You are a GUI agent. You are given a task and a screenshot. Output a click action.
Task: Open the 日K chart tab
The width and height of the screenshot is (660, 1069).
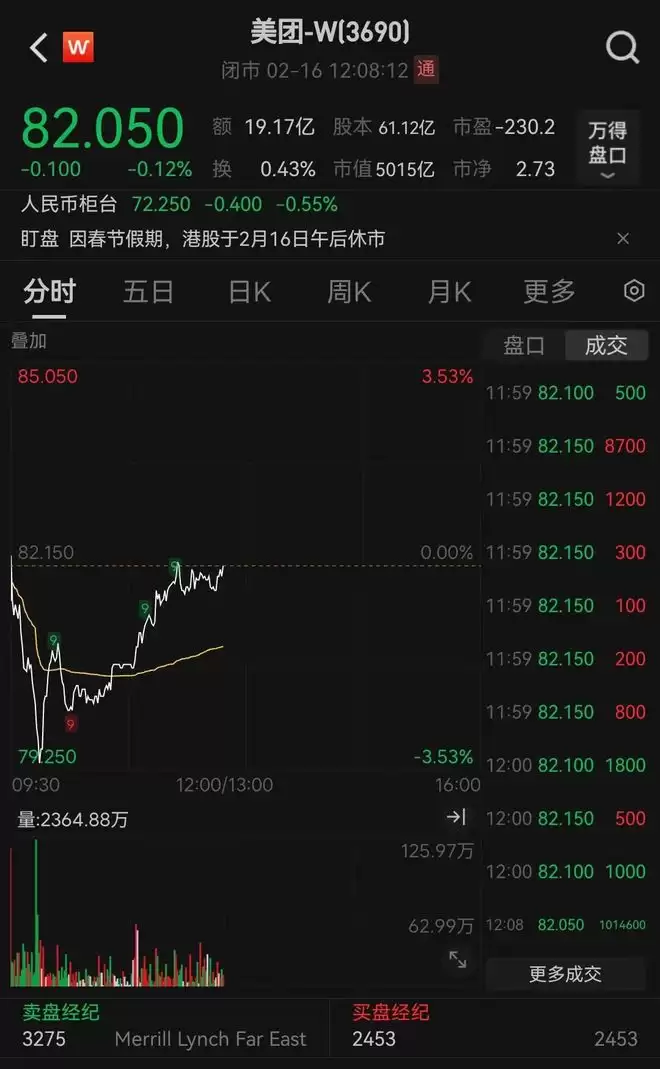click(250, 292)
